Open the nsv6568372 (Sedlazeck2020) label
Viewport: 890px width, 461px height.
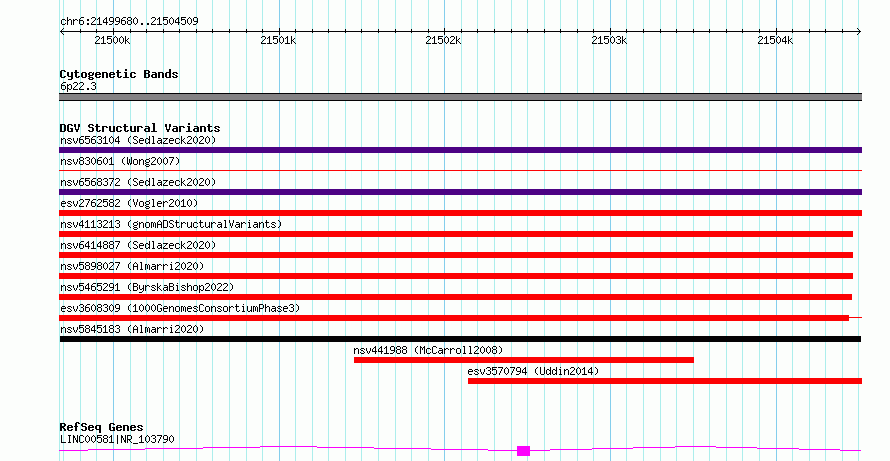[x=138, y=182]
